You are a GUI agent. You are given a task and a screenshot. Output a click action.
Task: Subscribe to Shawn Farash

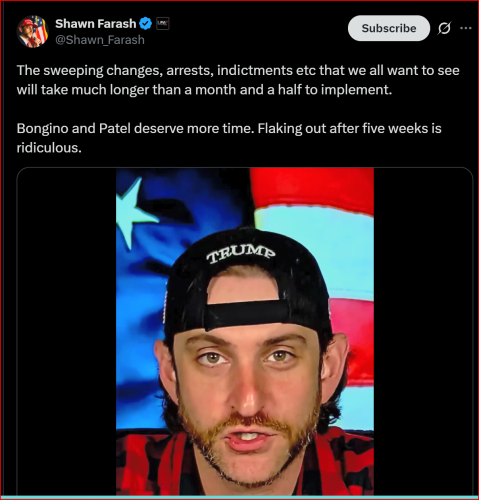pos(389,28)
